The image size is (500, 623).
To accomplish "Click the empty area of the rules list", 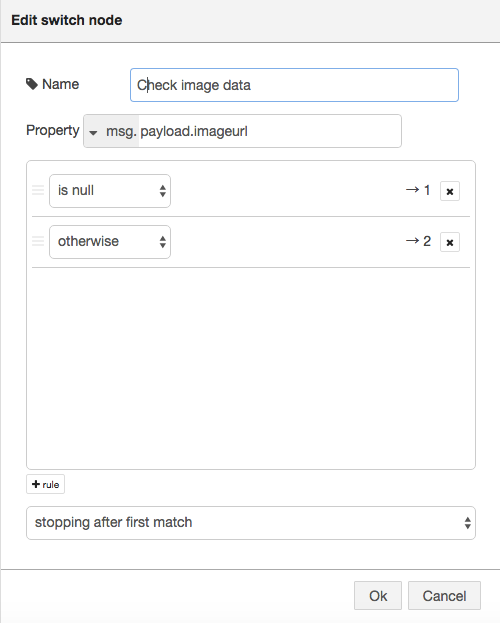I will 251,368.
